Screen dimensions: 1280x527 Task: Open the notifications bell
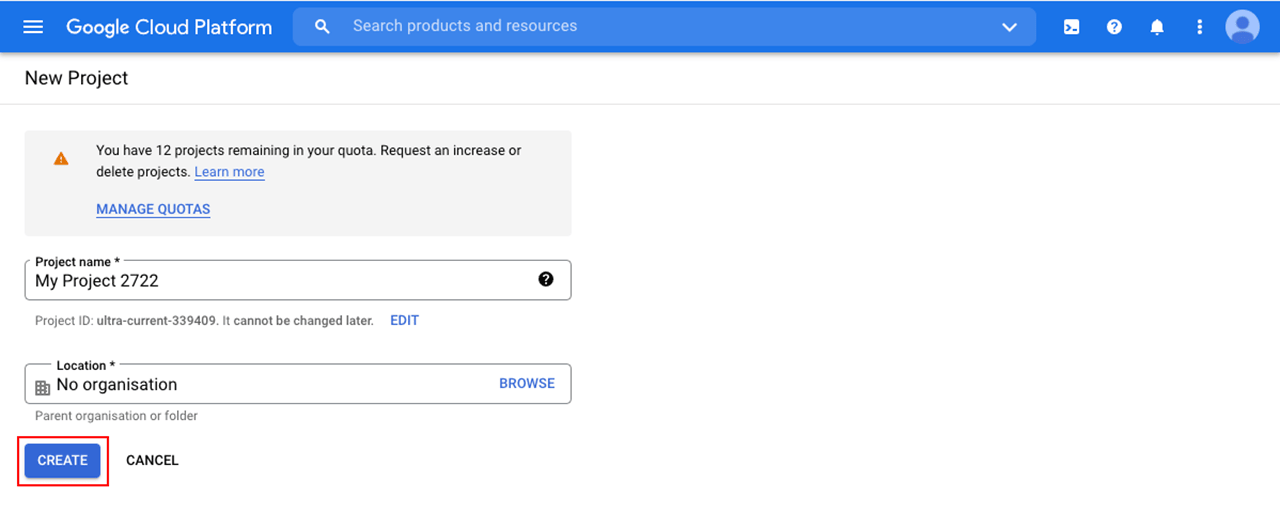1157,27
